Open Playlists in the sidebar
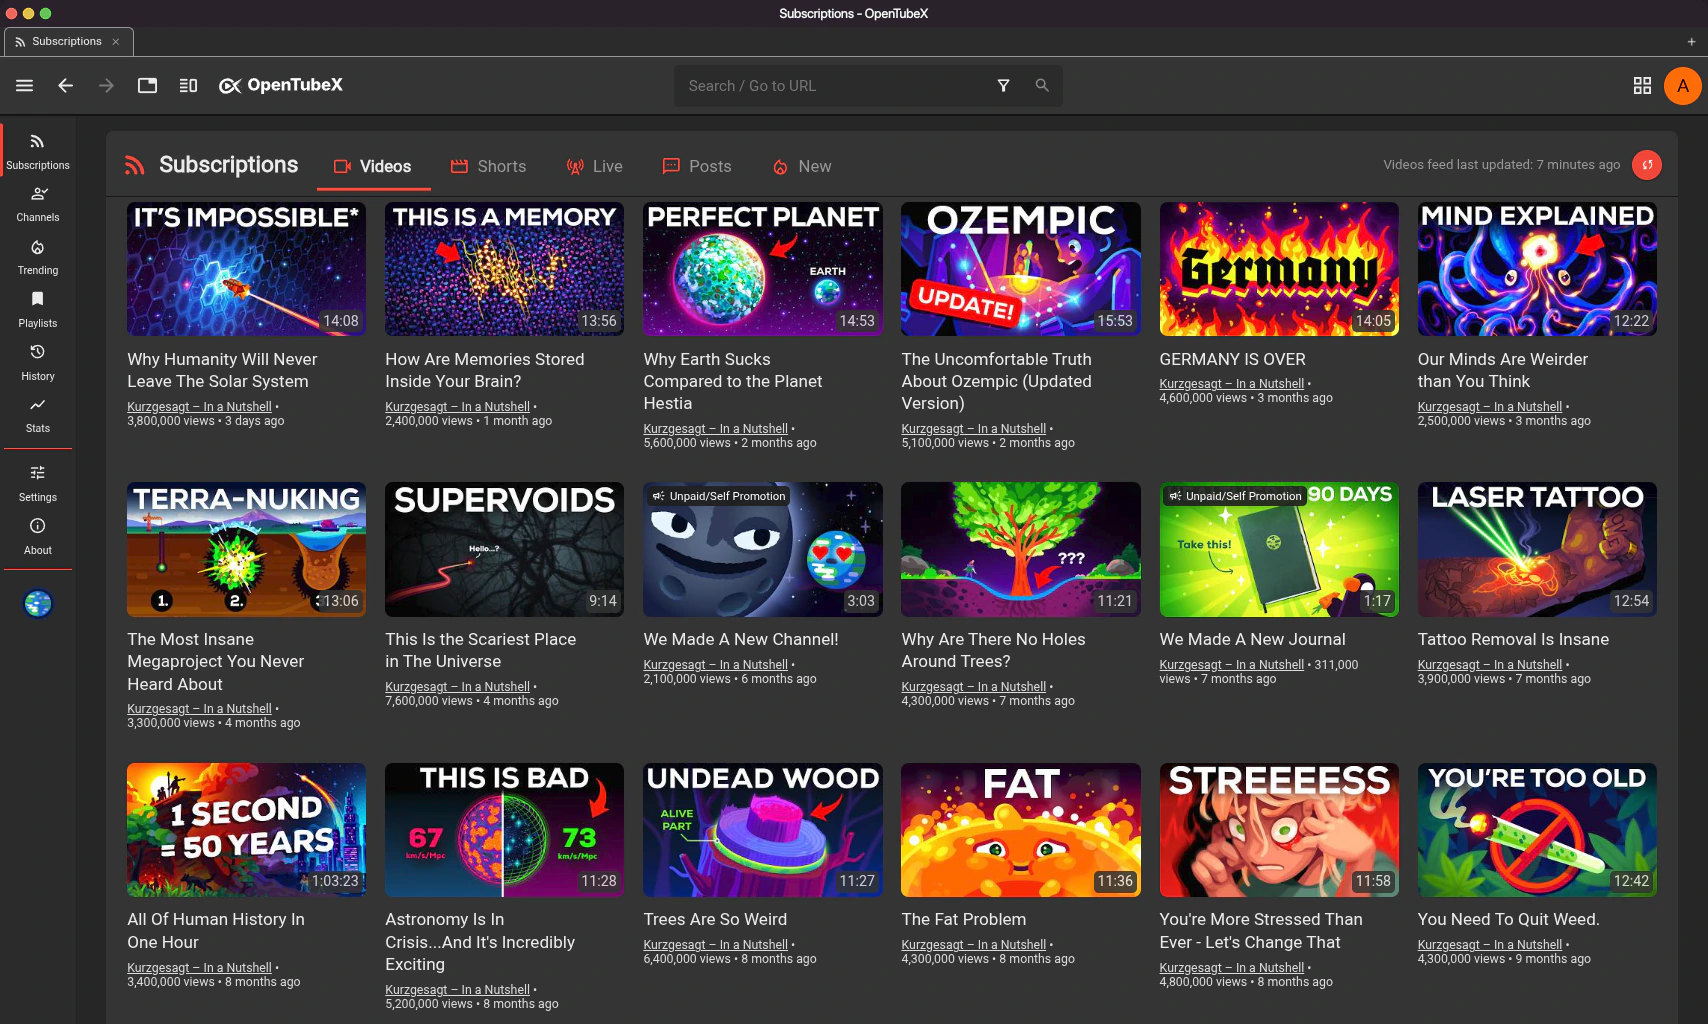The image size is (1708, 1024). click(38, 310)
